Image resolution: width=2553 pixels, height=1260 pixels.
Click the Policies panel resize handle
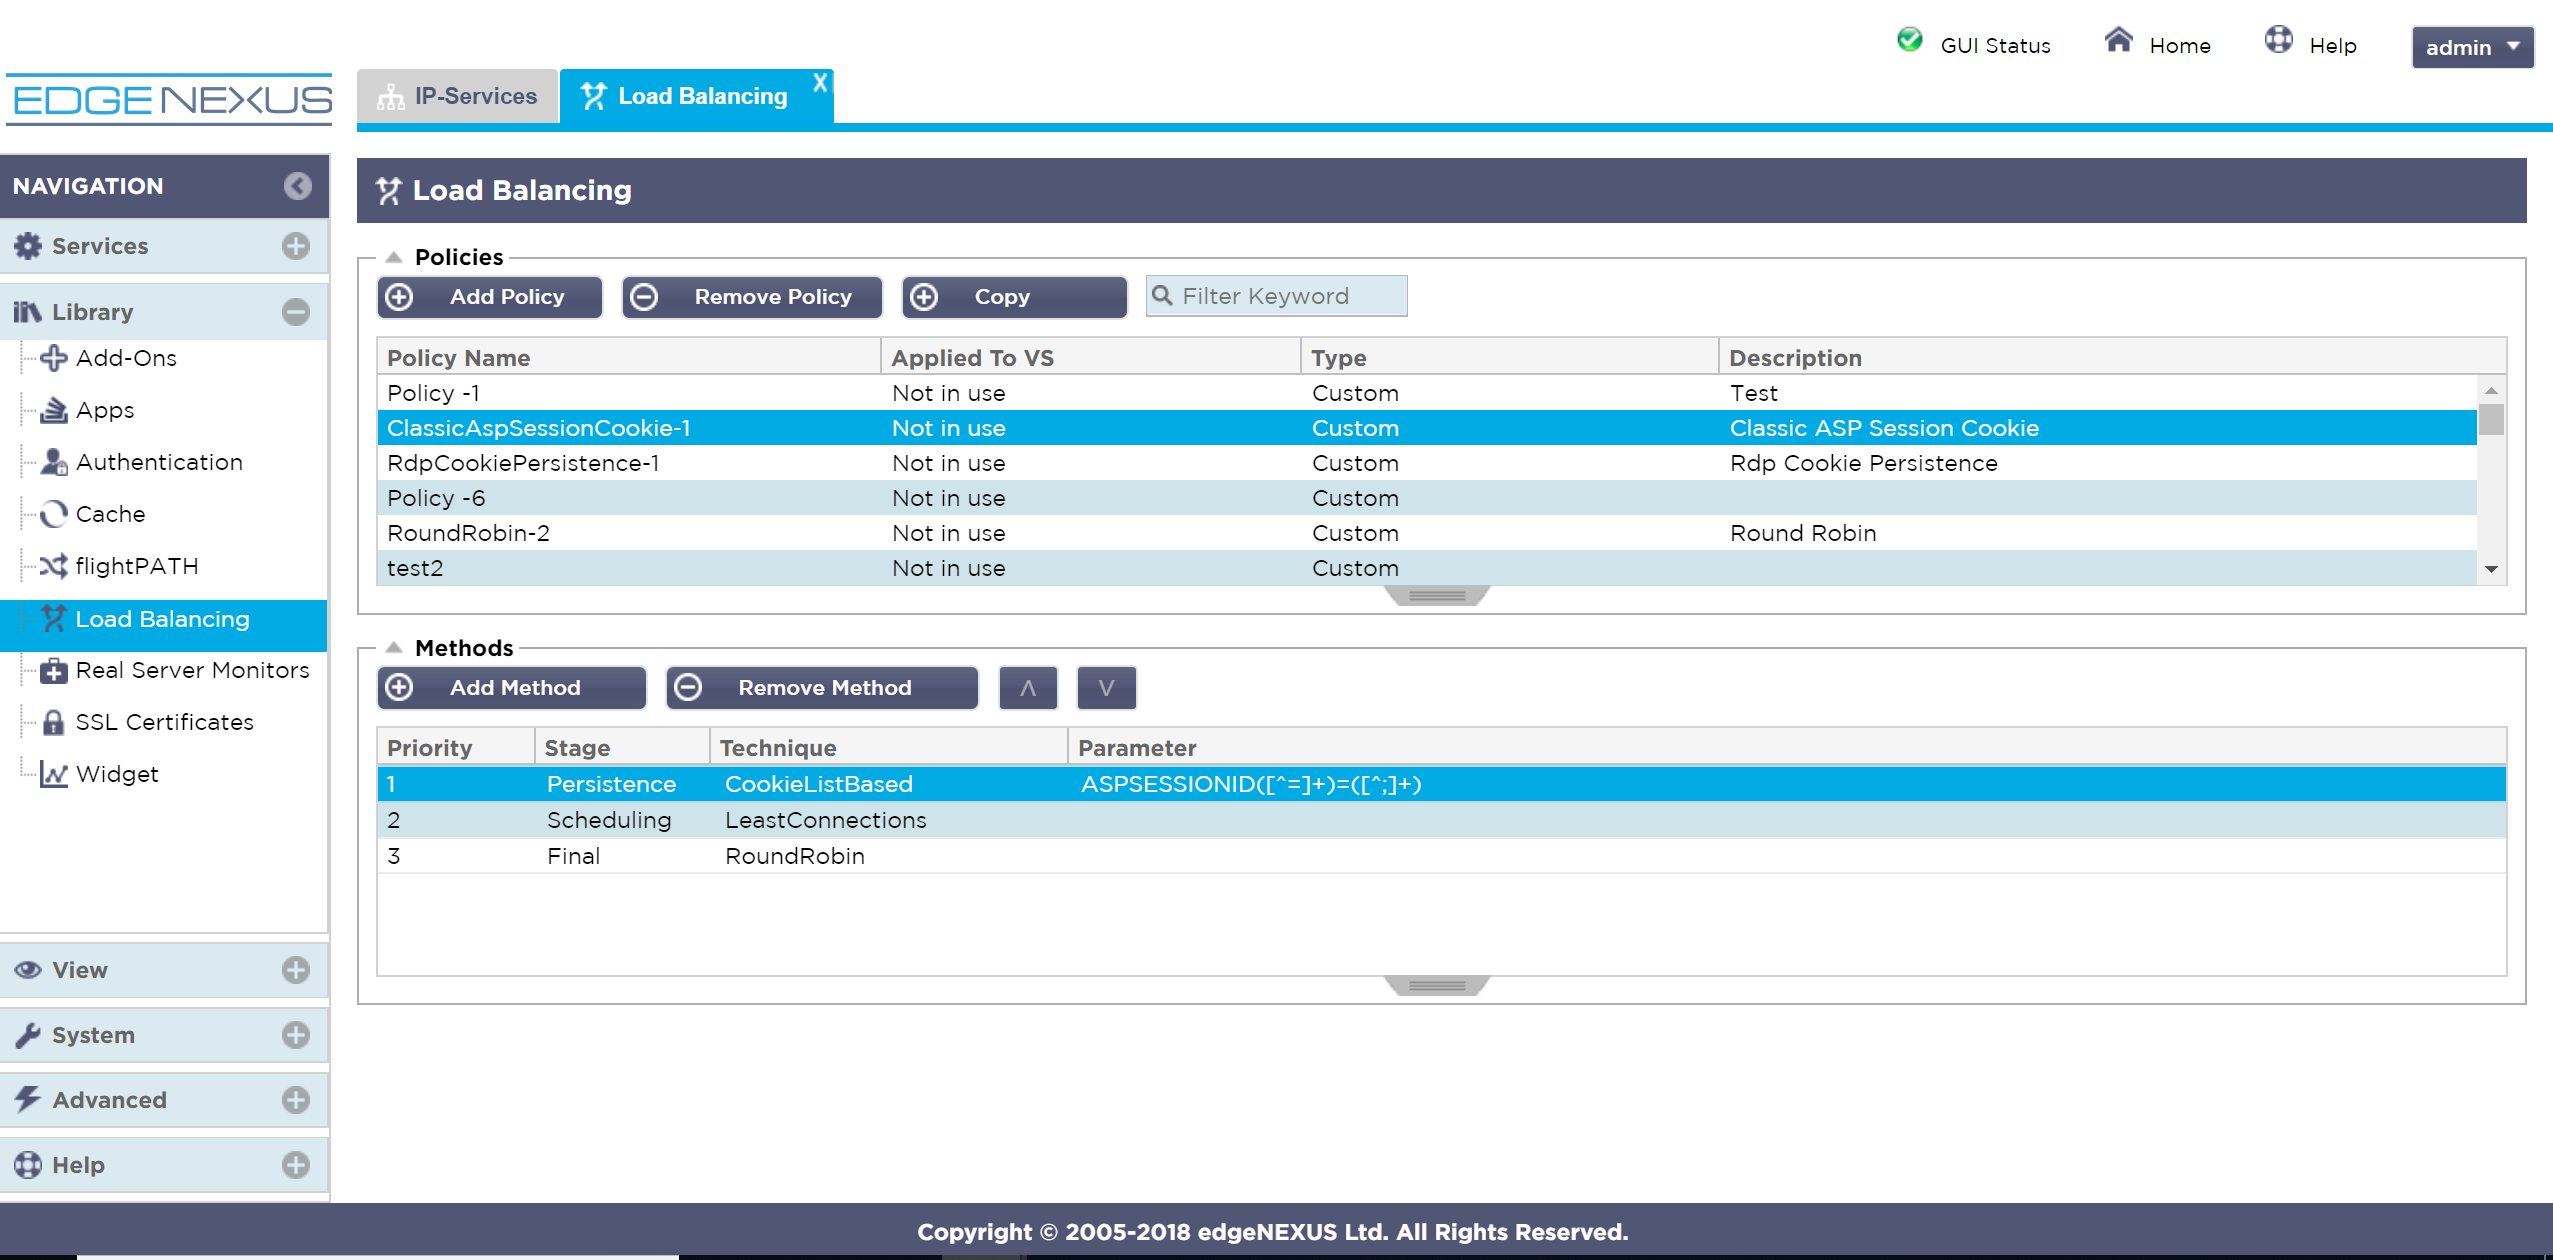[1437, 596]
